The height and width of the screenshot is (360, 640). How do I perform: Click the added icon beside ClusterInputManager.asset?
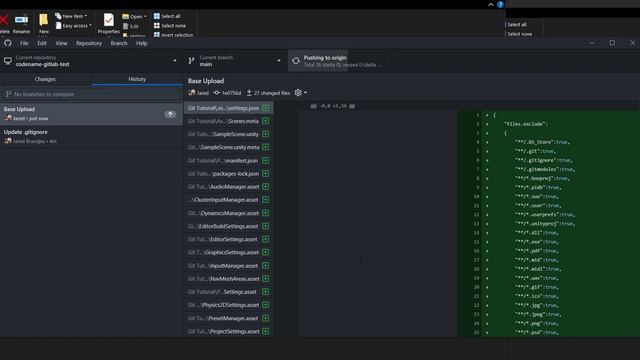coord(266,200)
